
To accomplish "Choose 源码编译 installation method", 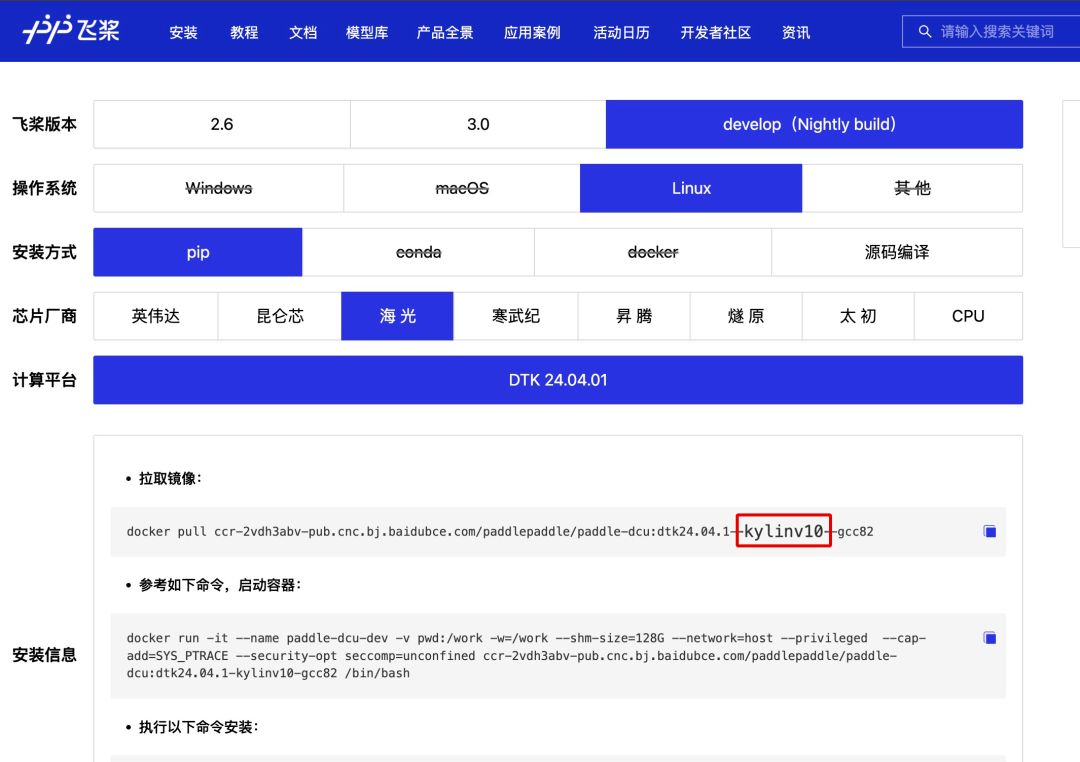I will [x=896, y=252].
